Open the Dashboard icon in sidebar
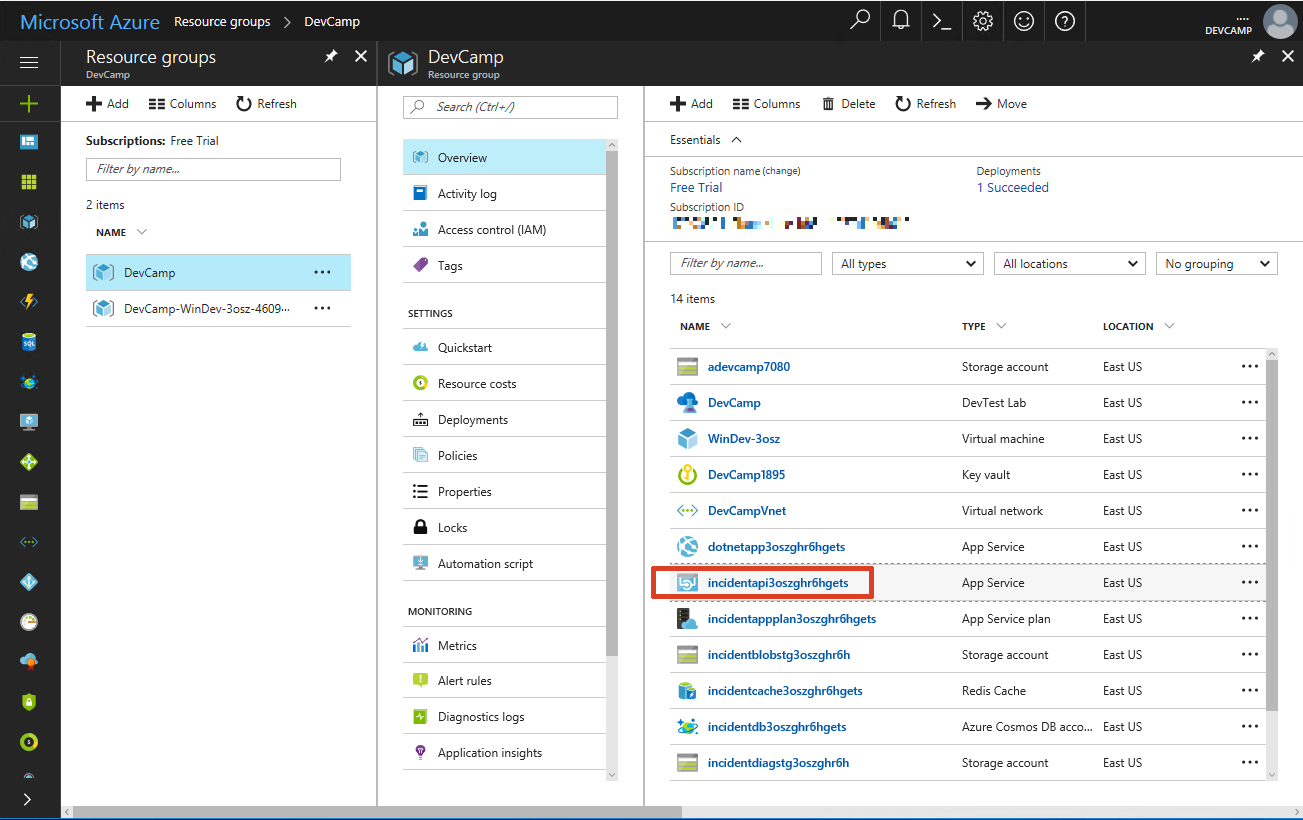1303x820 pixels. (29, 142)
